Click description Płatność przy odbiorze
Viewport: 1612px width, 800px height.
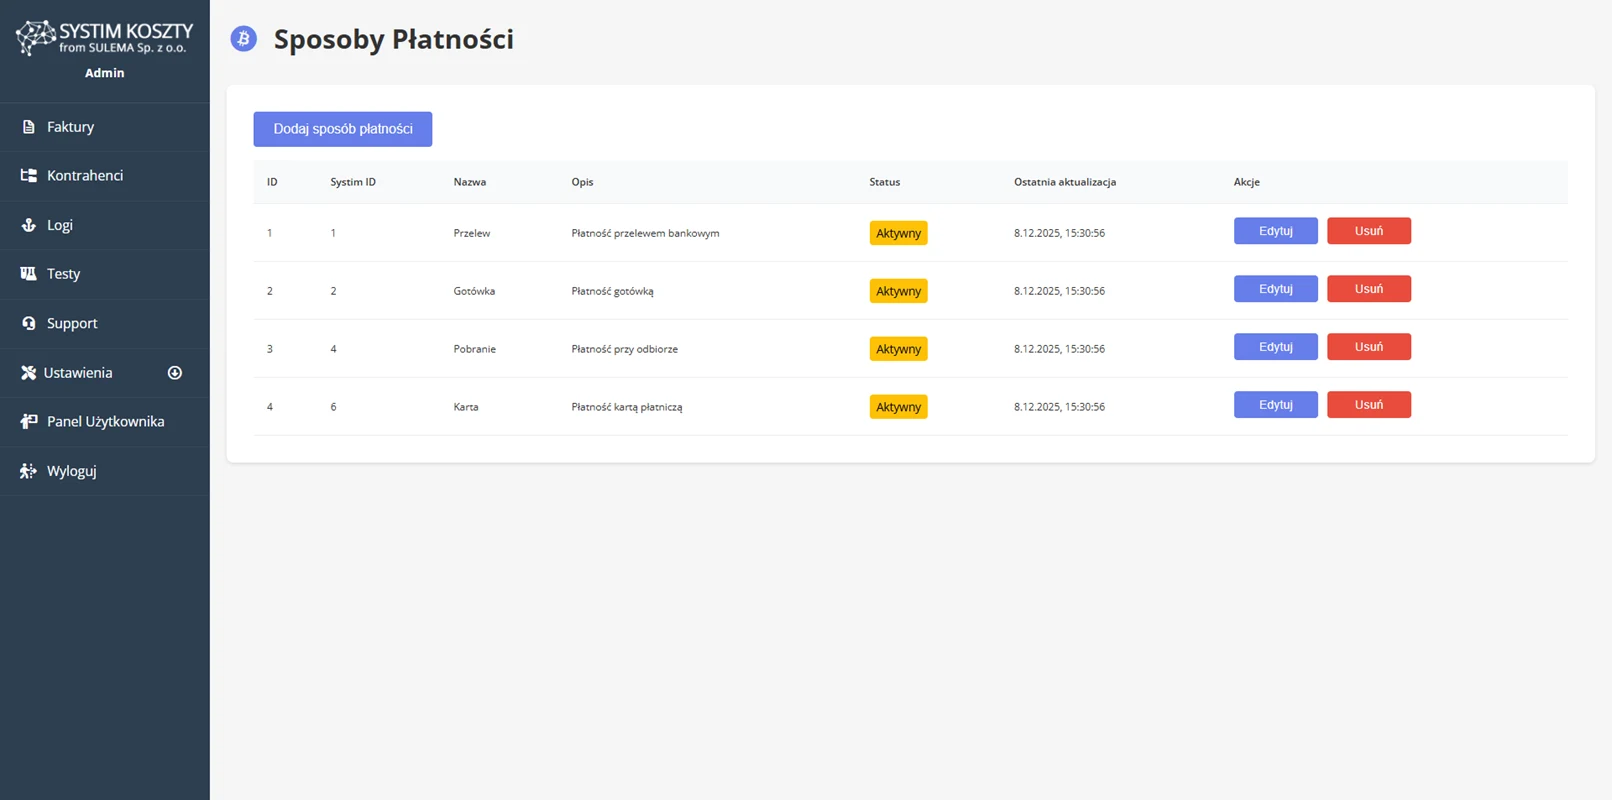point(624,349)
